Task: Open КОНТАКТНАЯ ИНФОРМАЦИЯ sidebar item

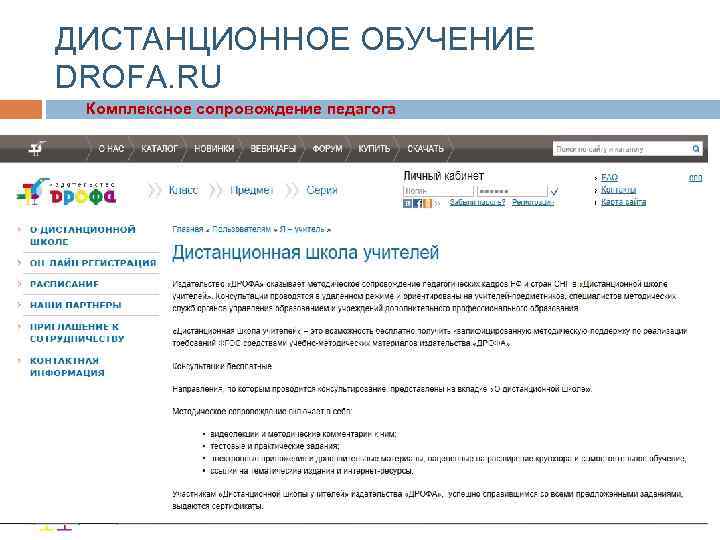Action: [67, 367]
